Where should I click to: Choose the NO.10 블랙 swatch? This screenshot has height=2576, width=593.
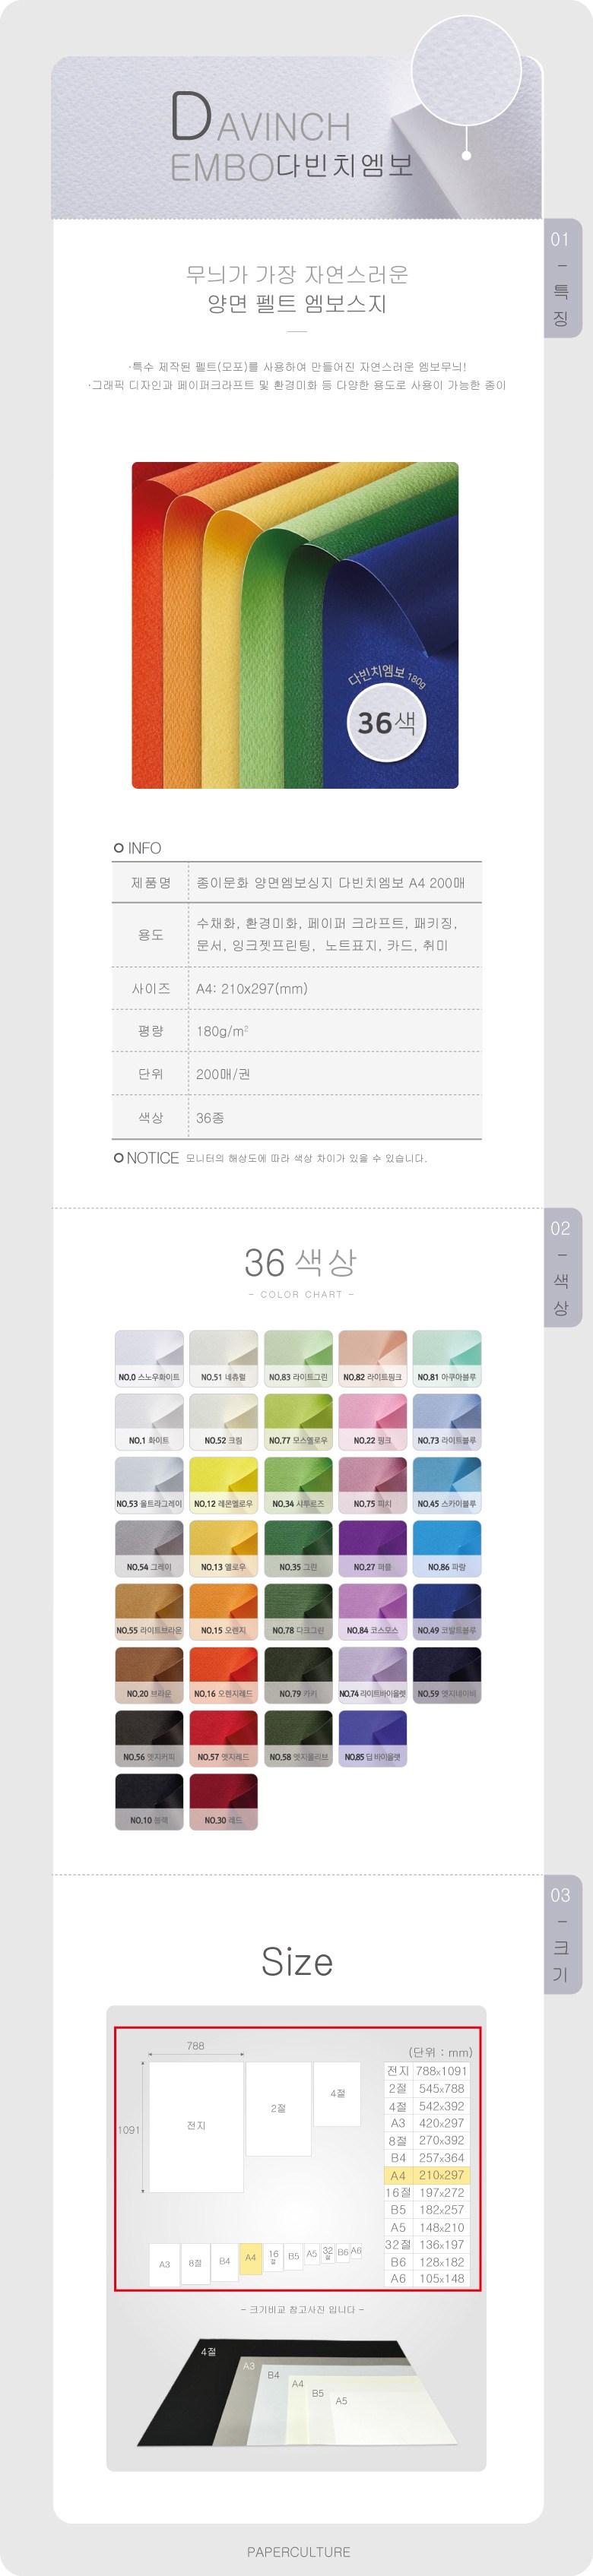coord(149,1801)
